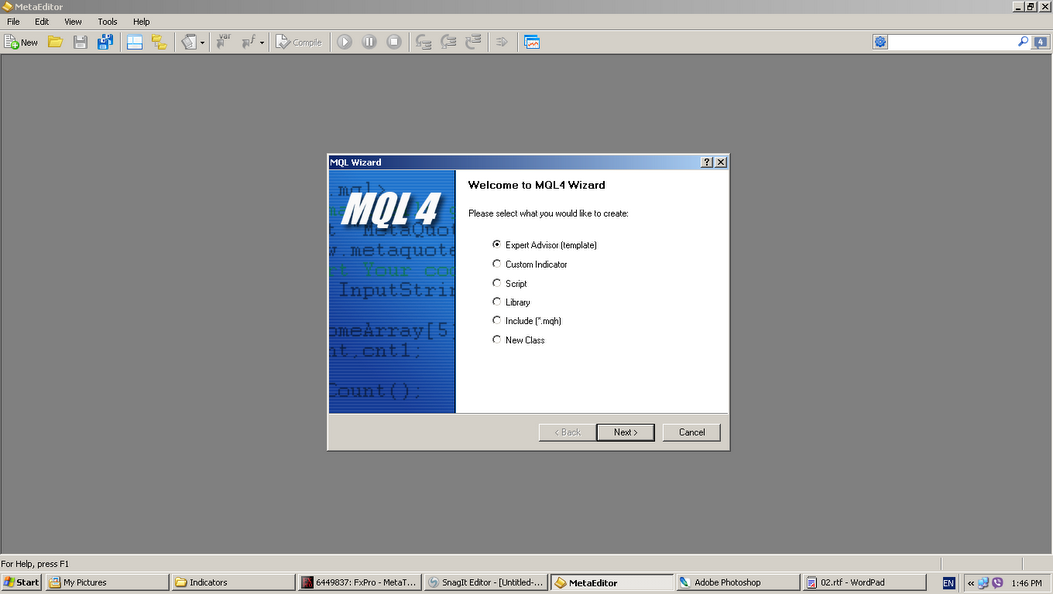Click the MQL community speech-bubble icon

point(1040,42)
